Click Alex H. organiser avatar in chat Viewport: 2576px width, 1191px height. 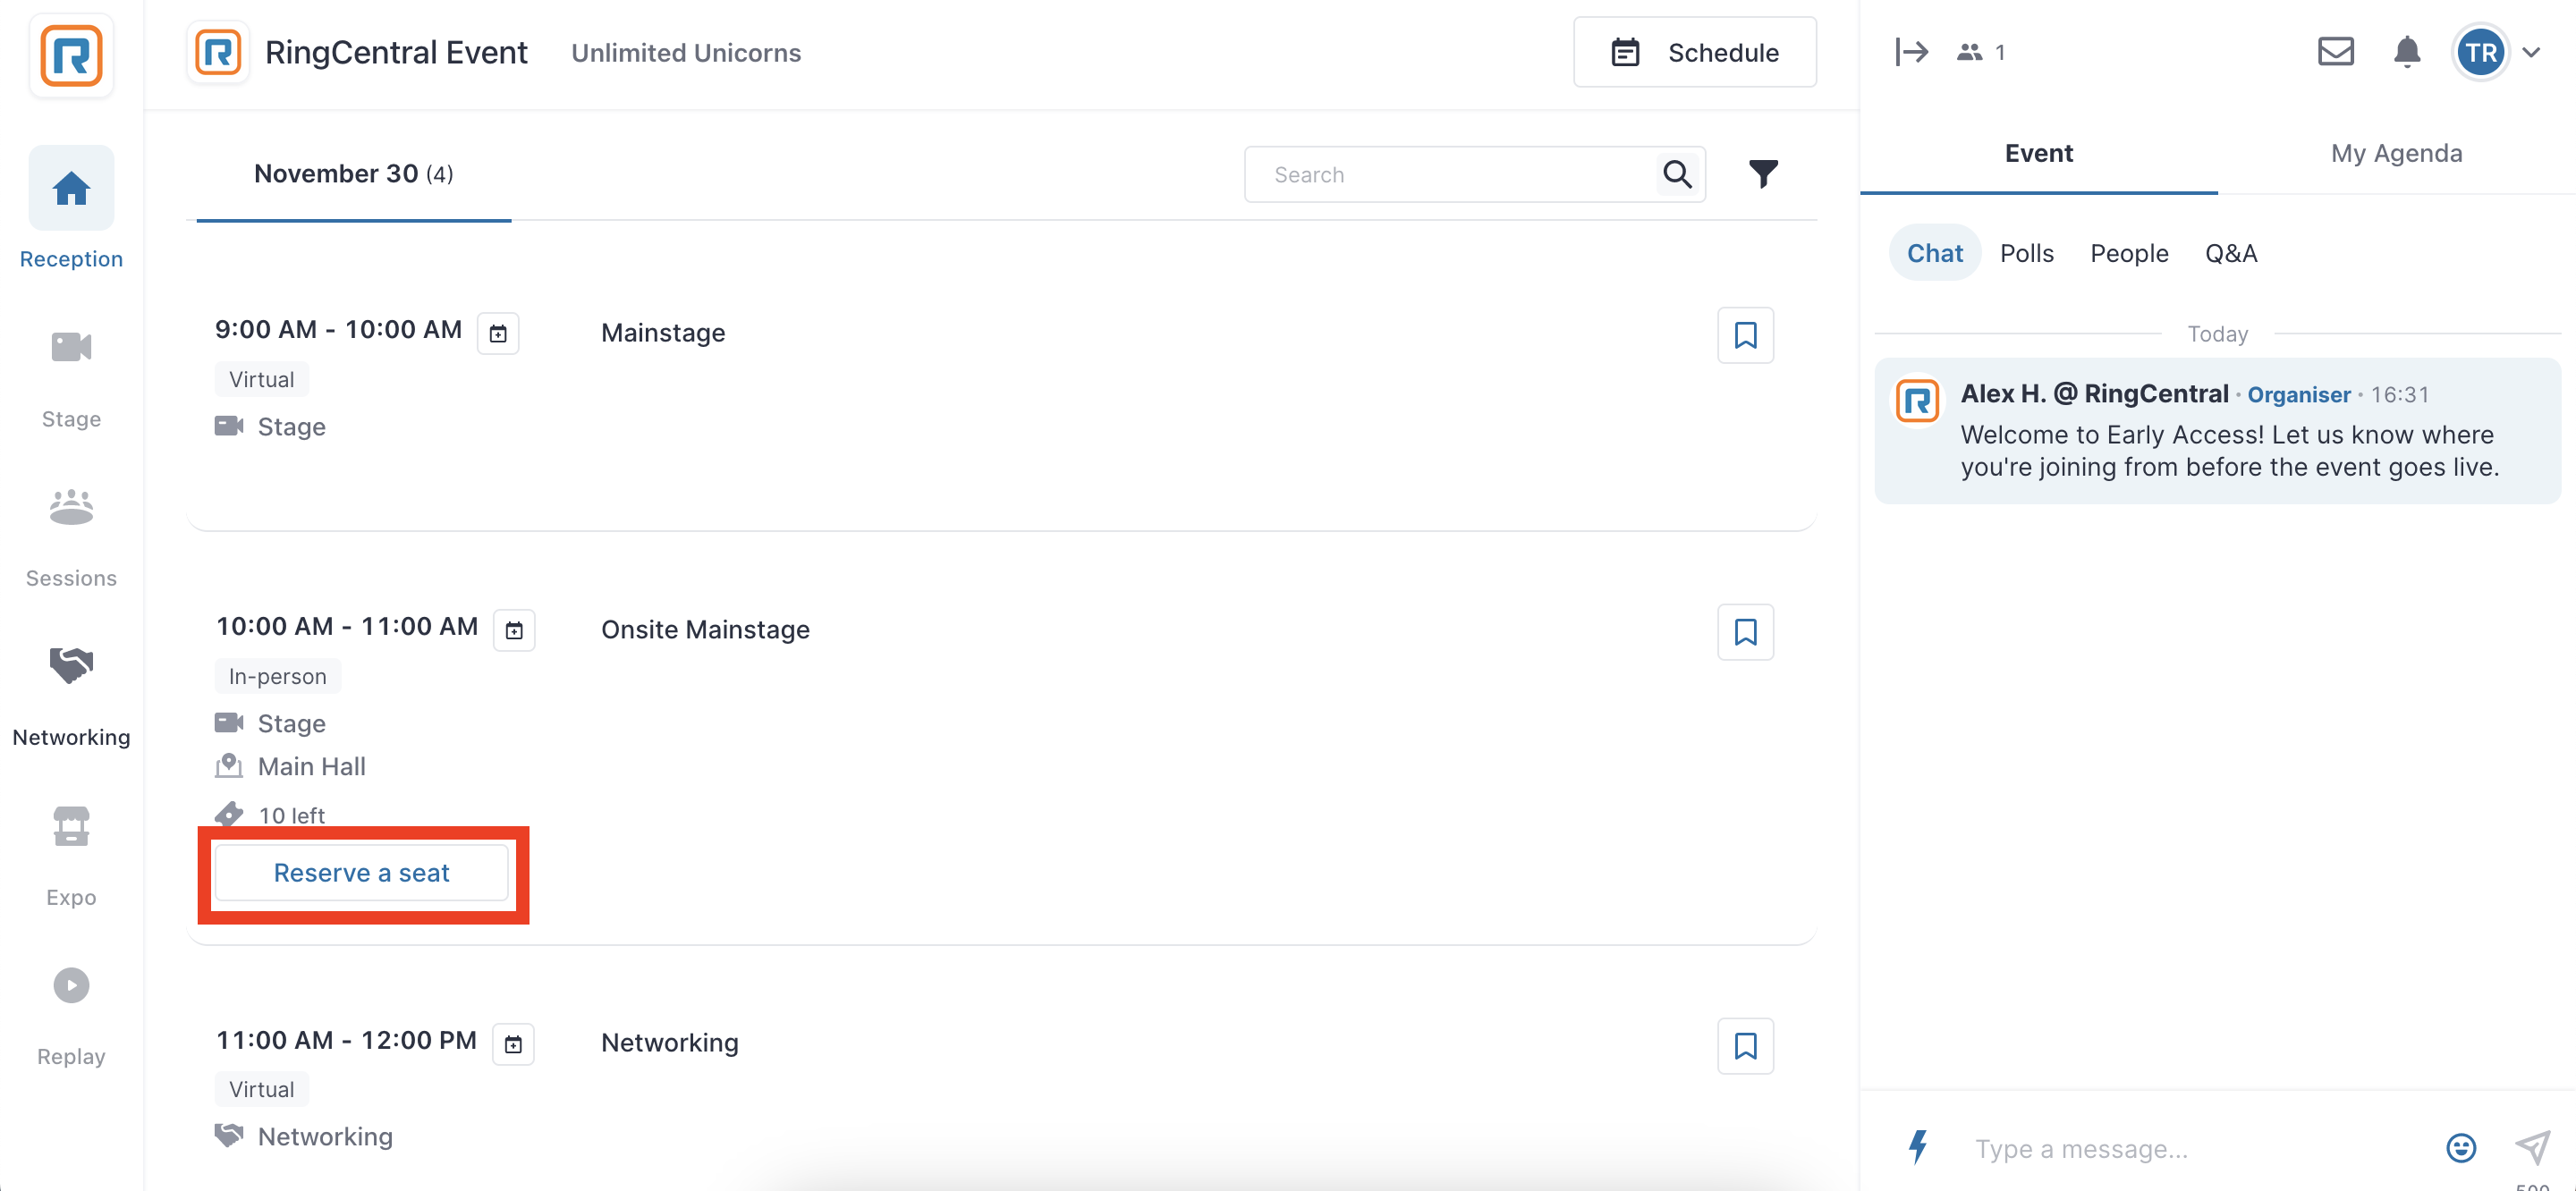coord(1917,400)
